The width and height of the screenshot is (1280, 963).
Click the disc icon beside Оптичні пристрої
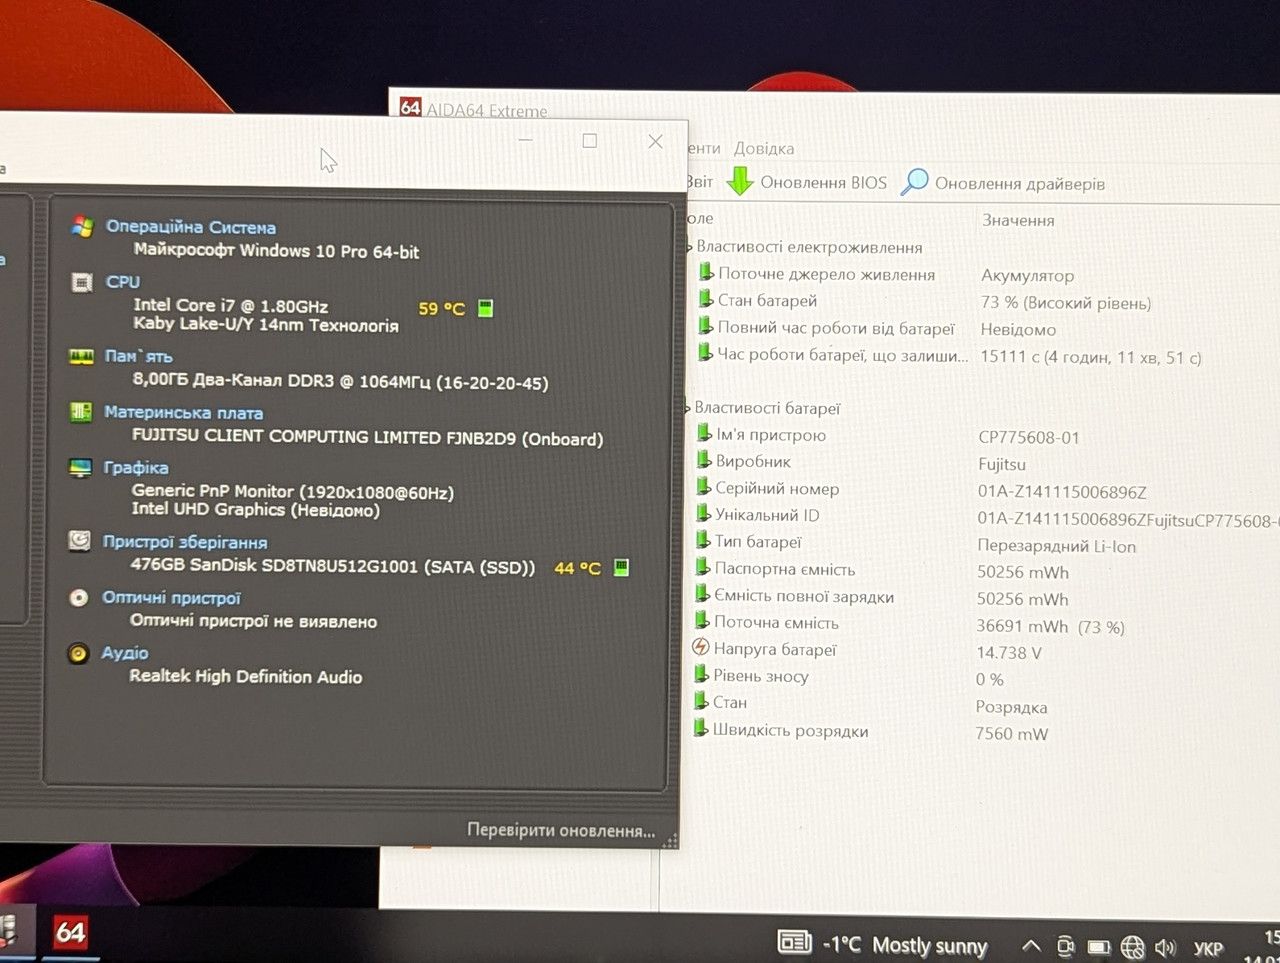[79, 598]
